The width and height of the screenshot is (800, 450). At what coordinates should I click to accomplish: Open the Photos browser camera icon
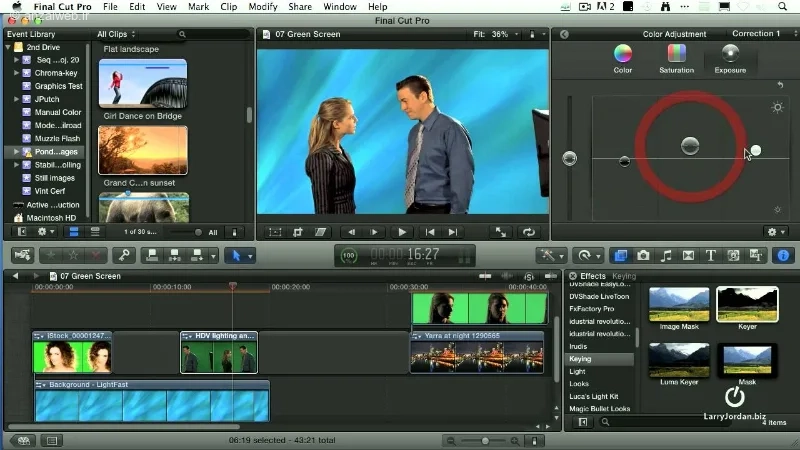pos(643,256)
